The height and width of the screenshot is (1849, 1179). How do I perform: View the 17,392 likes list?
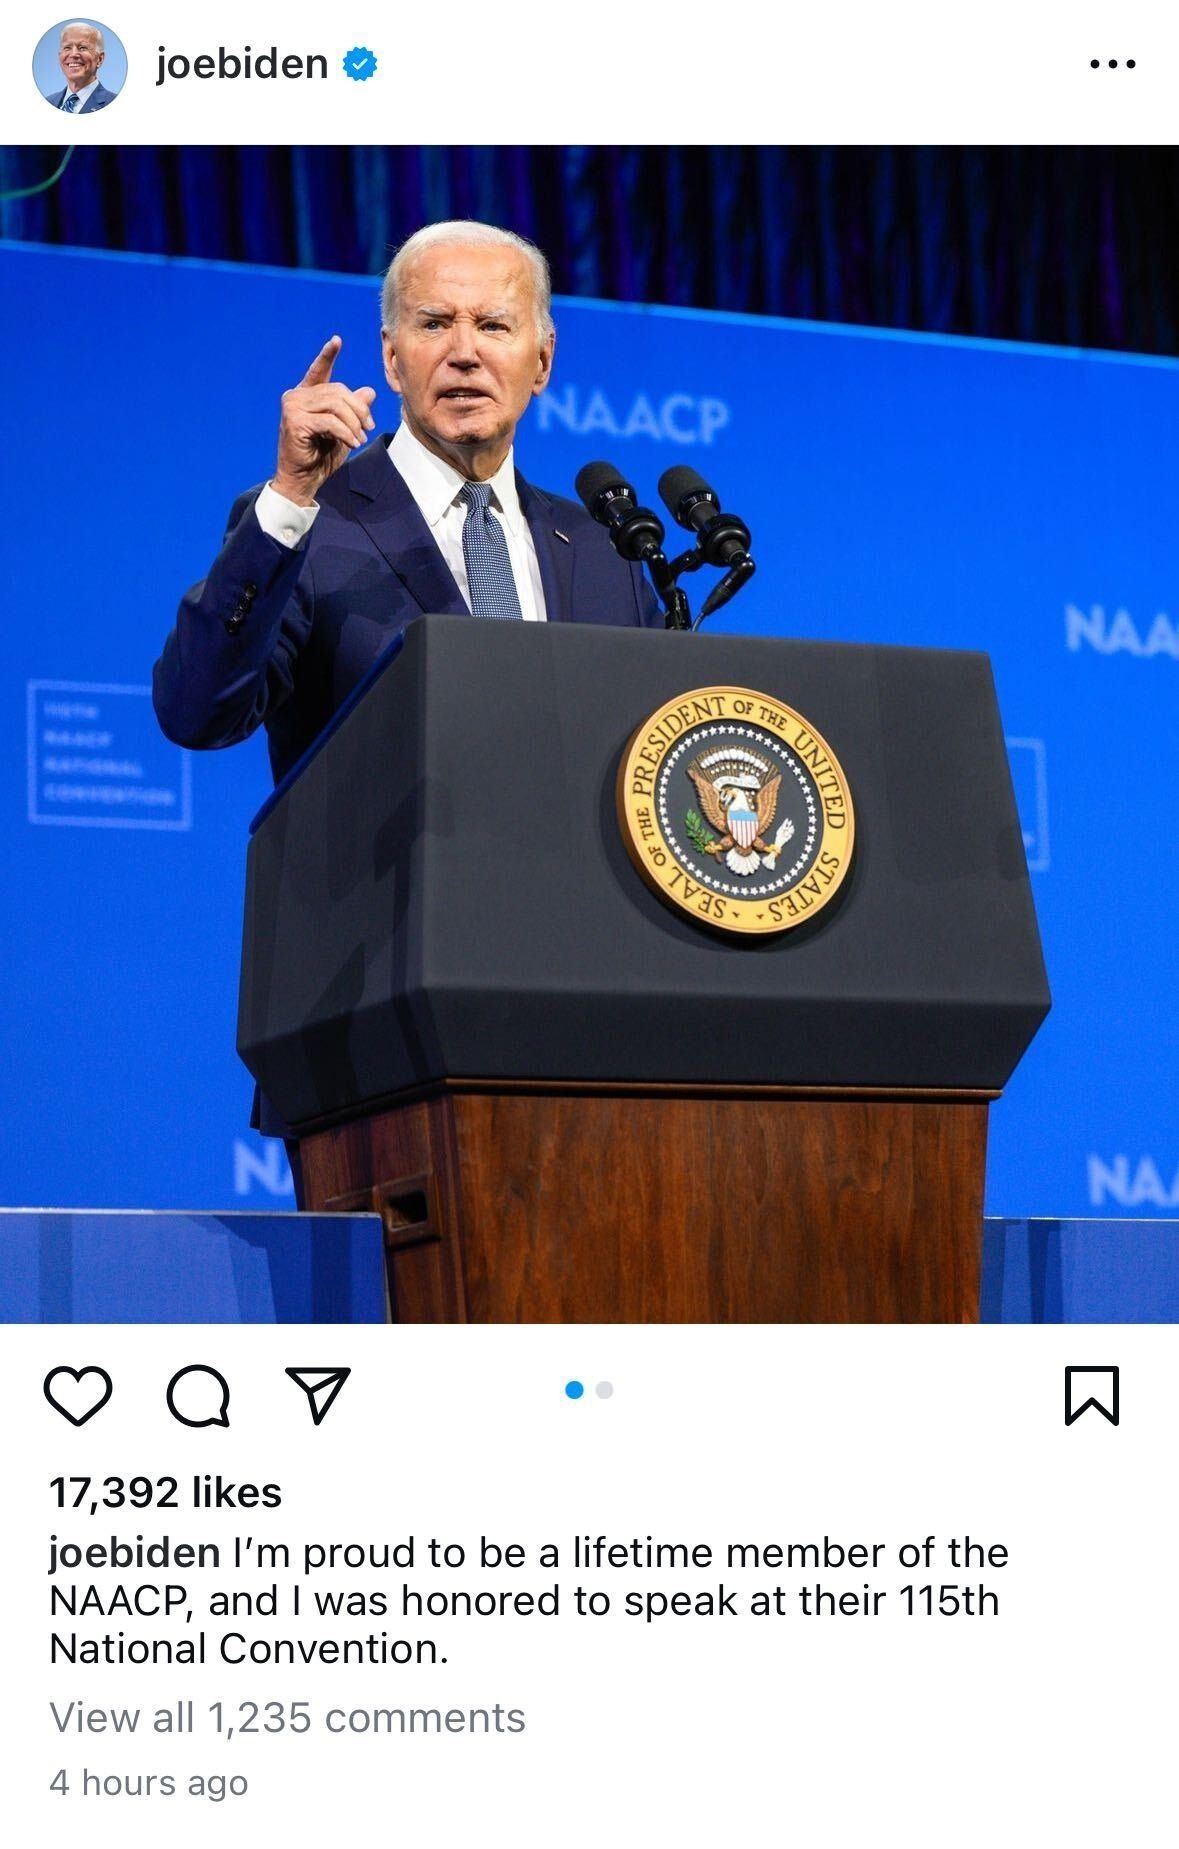click(x=166, y=1493)
